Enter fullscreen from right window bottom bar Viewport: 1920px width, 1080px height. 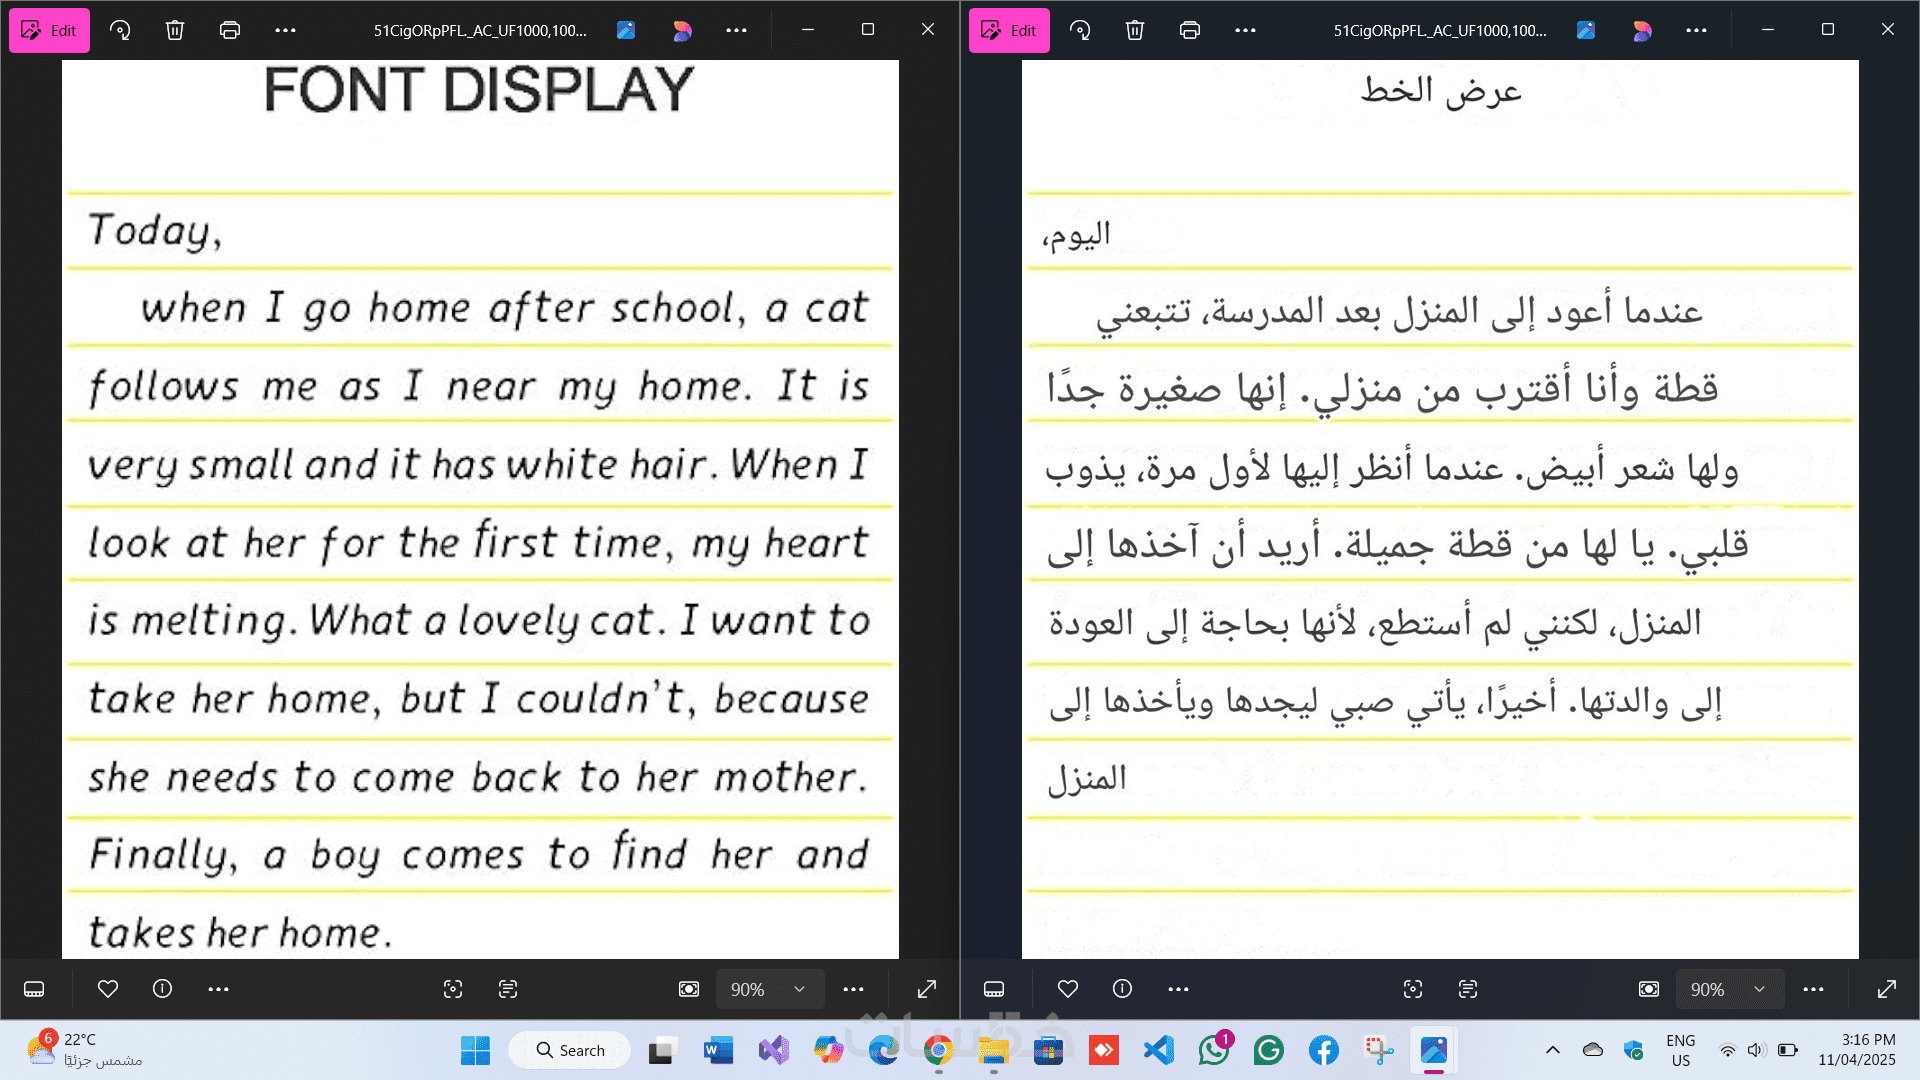(1886, 989)
